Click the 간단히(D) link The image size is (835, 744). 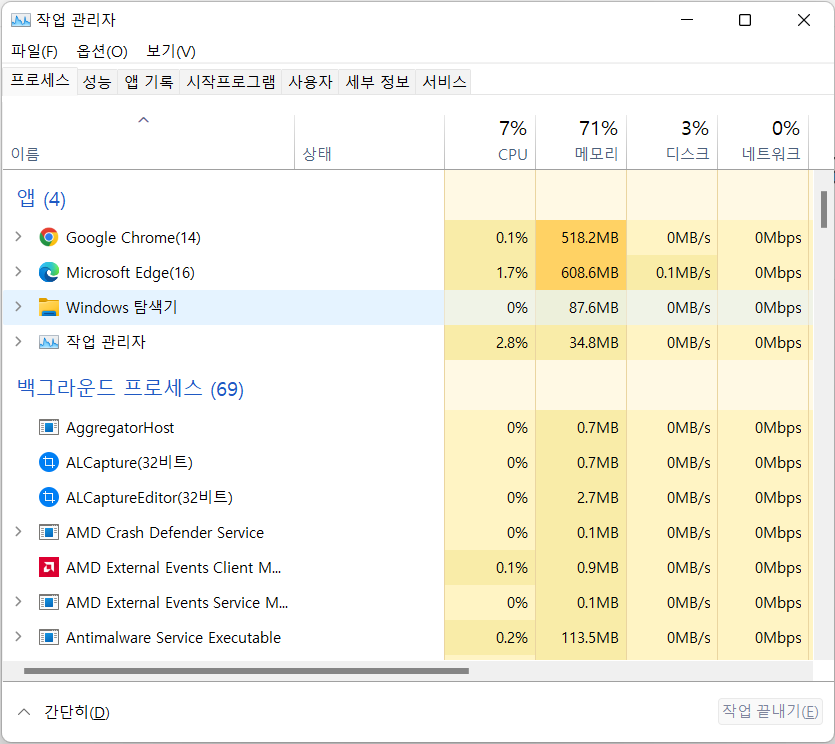pos(77,712)
